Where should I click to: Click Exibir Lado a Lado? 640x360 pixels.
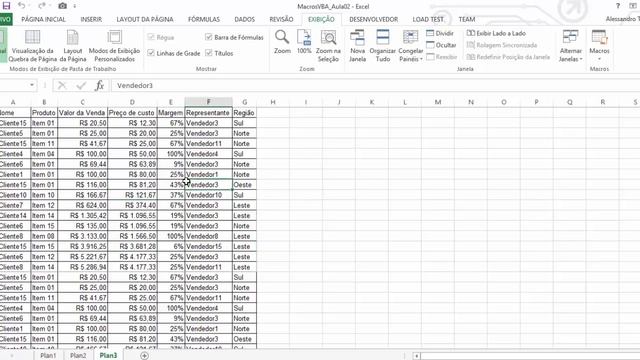(x=496, y=33)
